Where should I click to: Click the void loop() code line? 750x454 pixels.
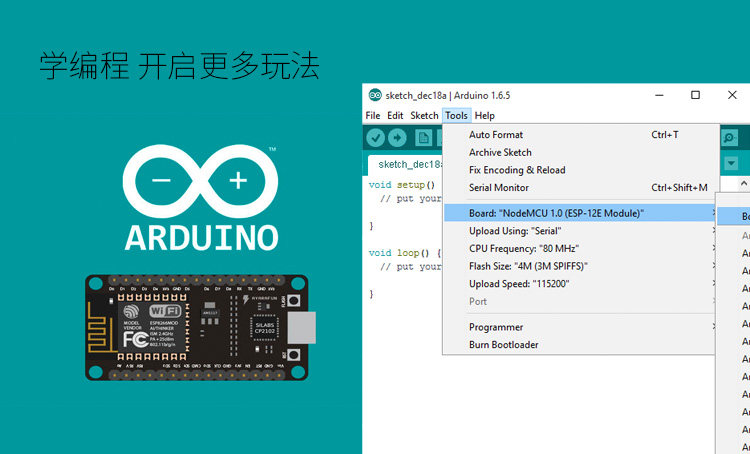click(x=405, y=253)
